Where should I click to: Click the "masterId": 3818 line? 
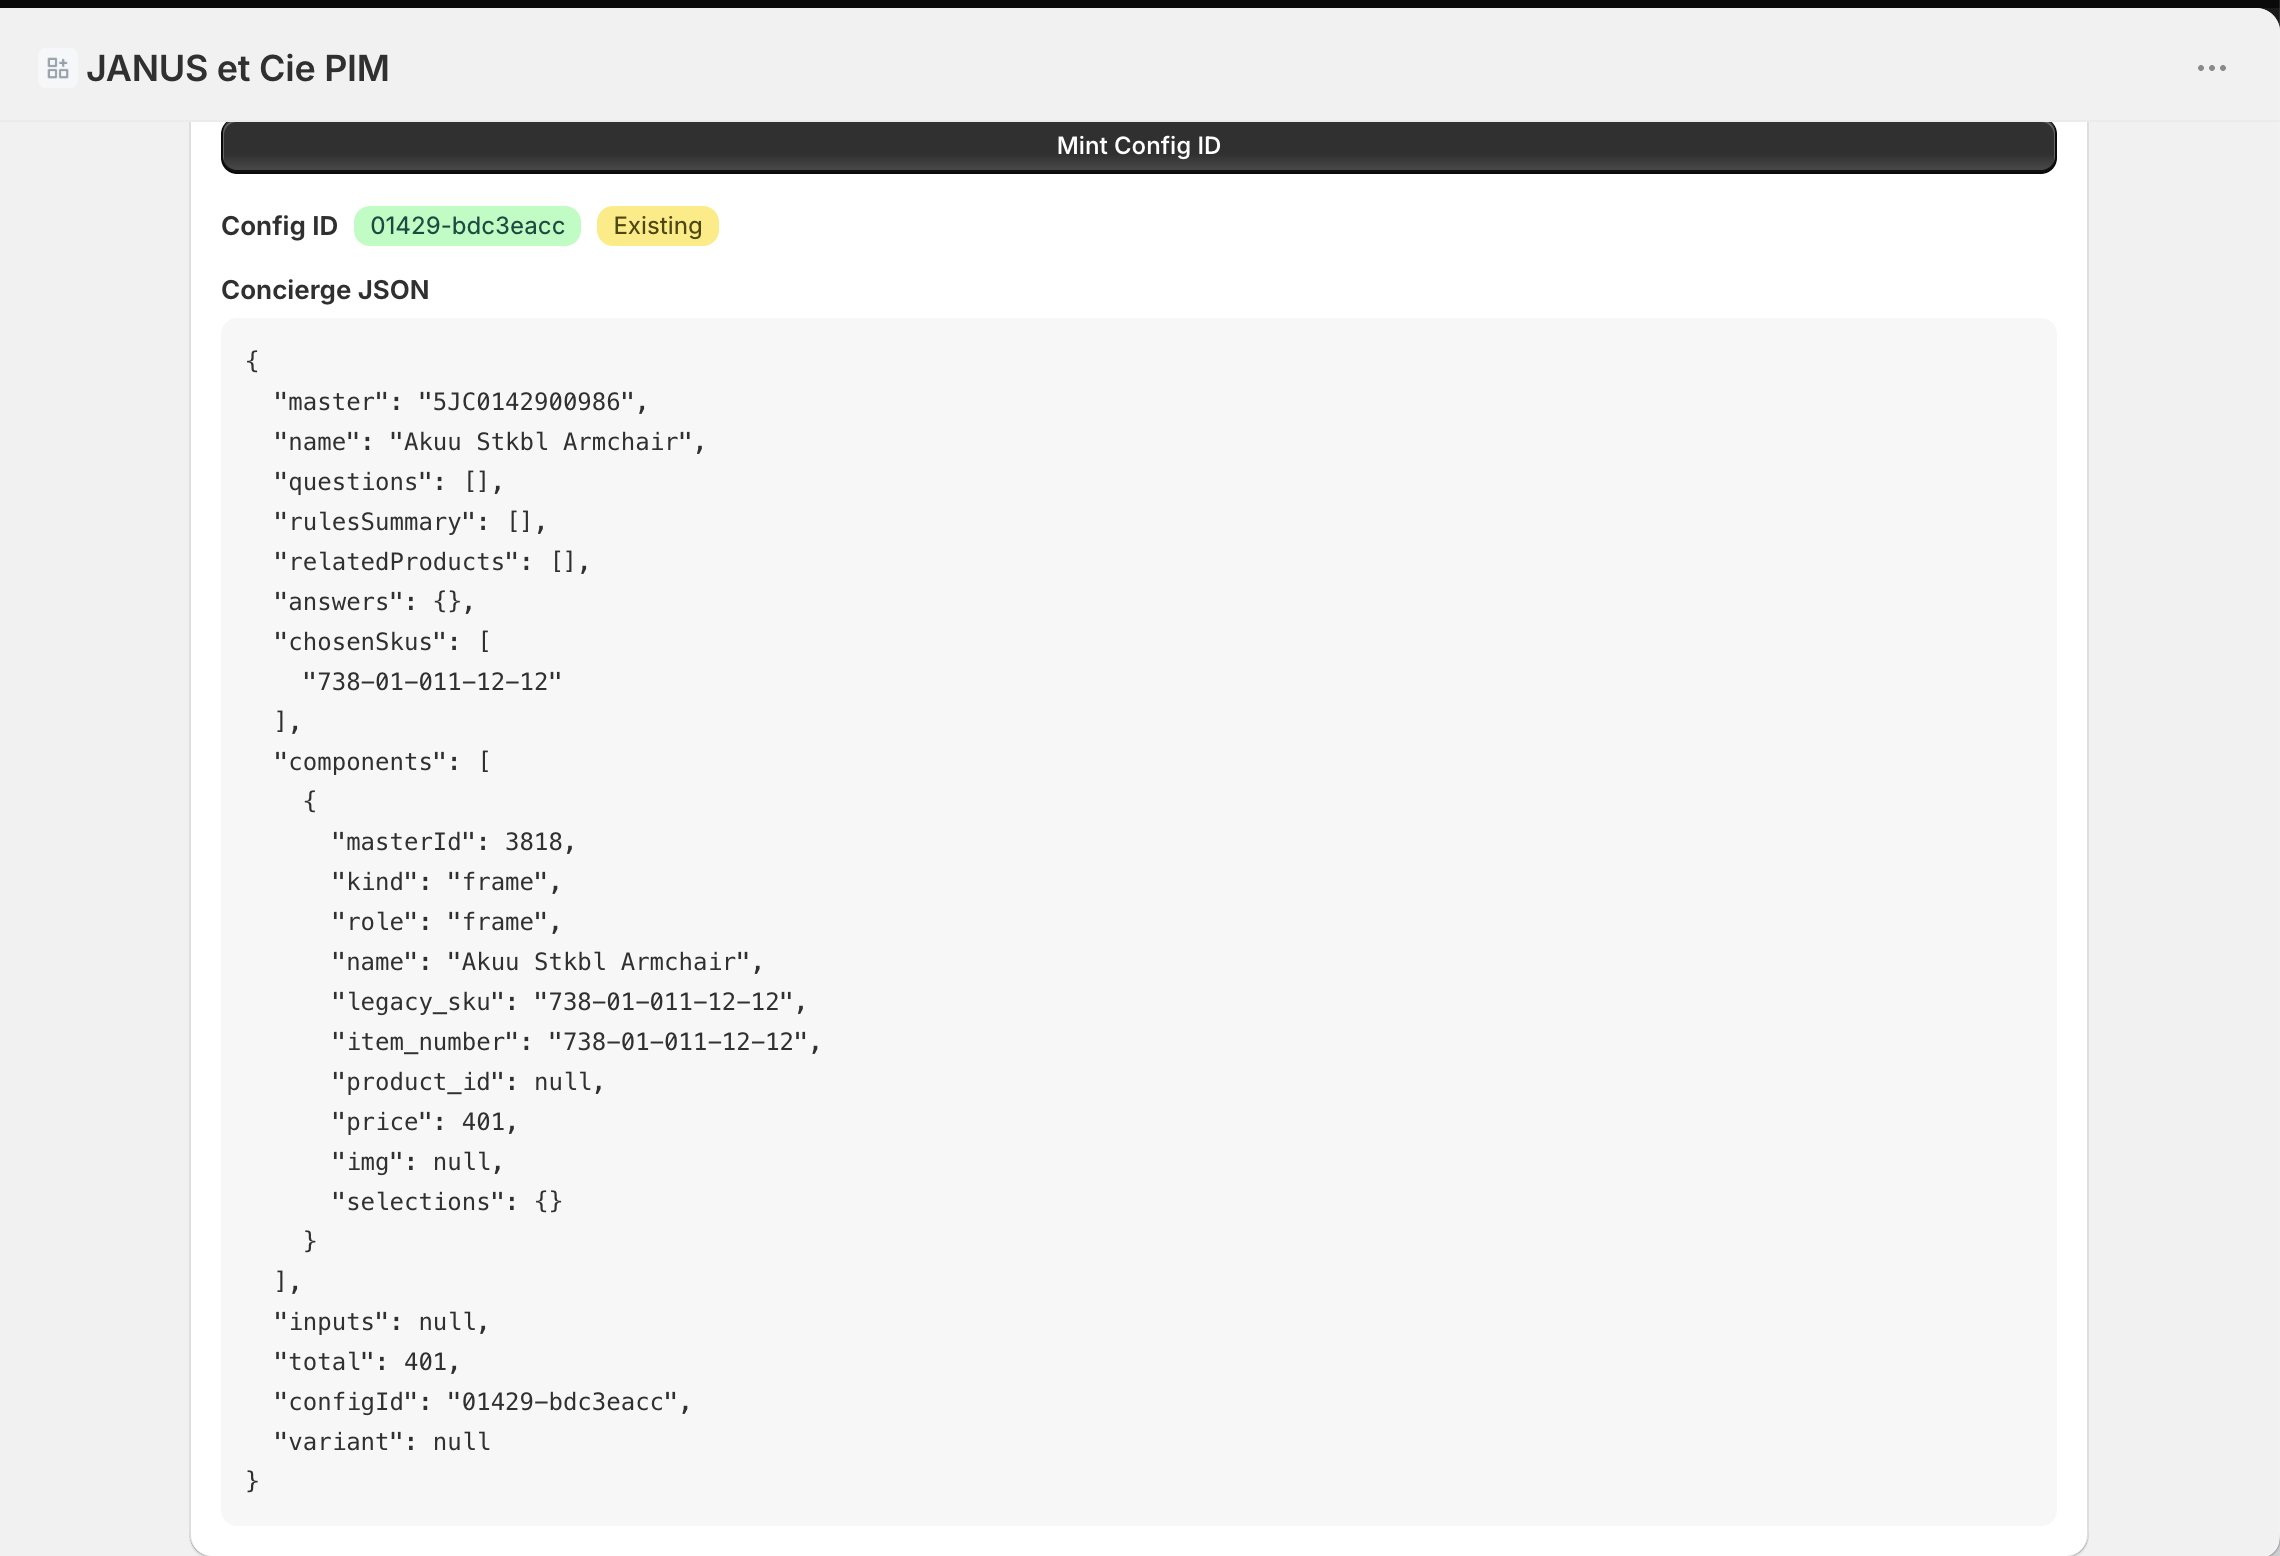(x=454, y=842)
